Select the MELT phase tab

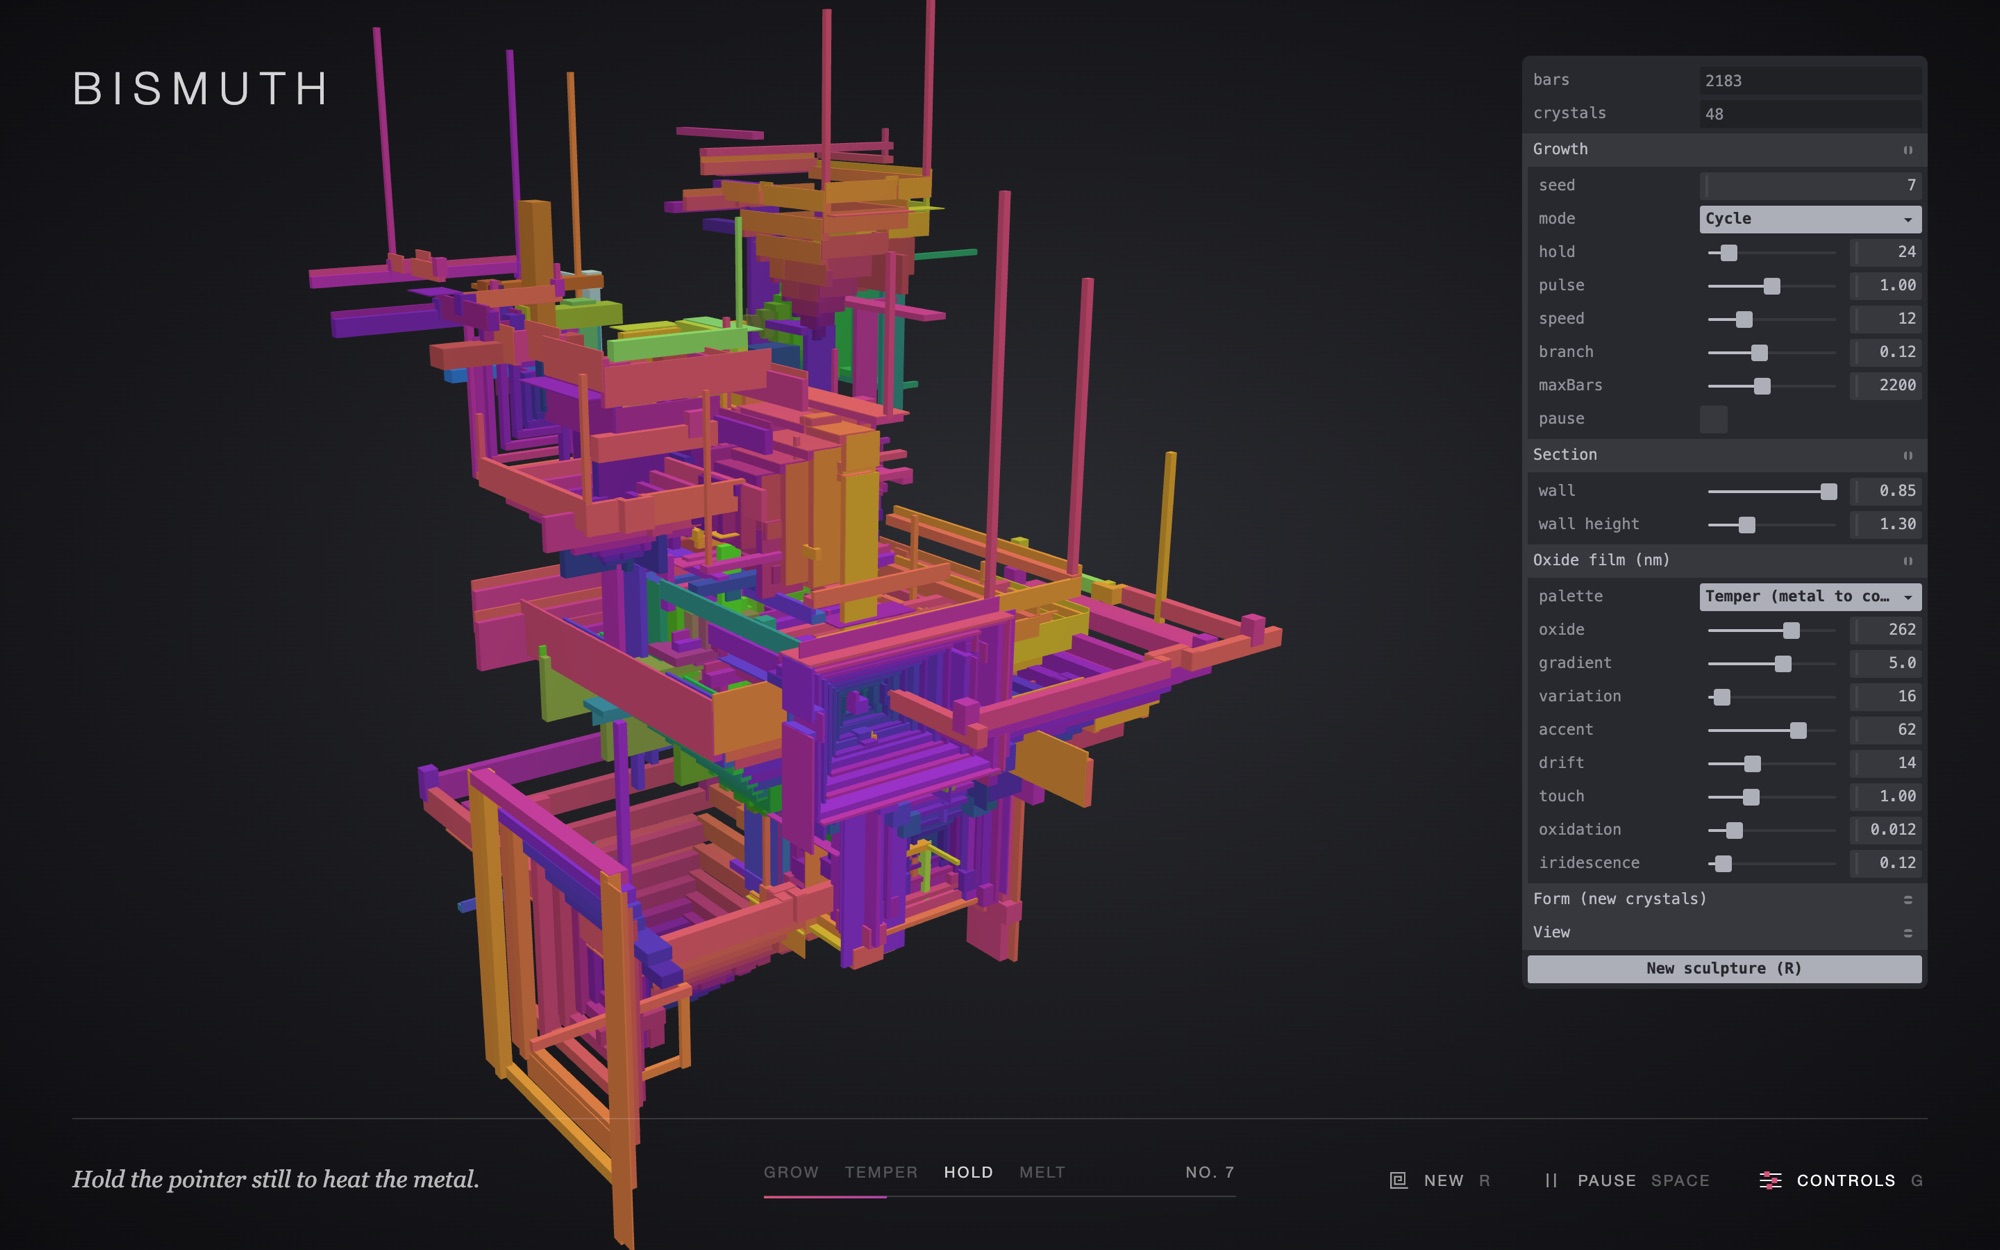pos(1042,1172)
